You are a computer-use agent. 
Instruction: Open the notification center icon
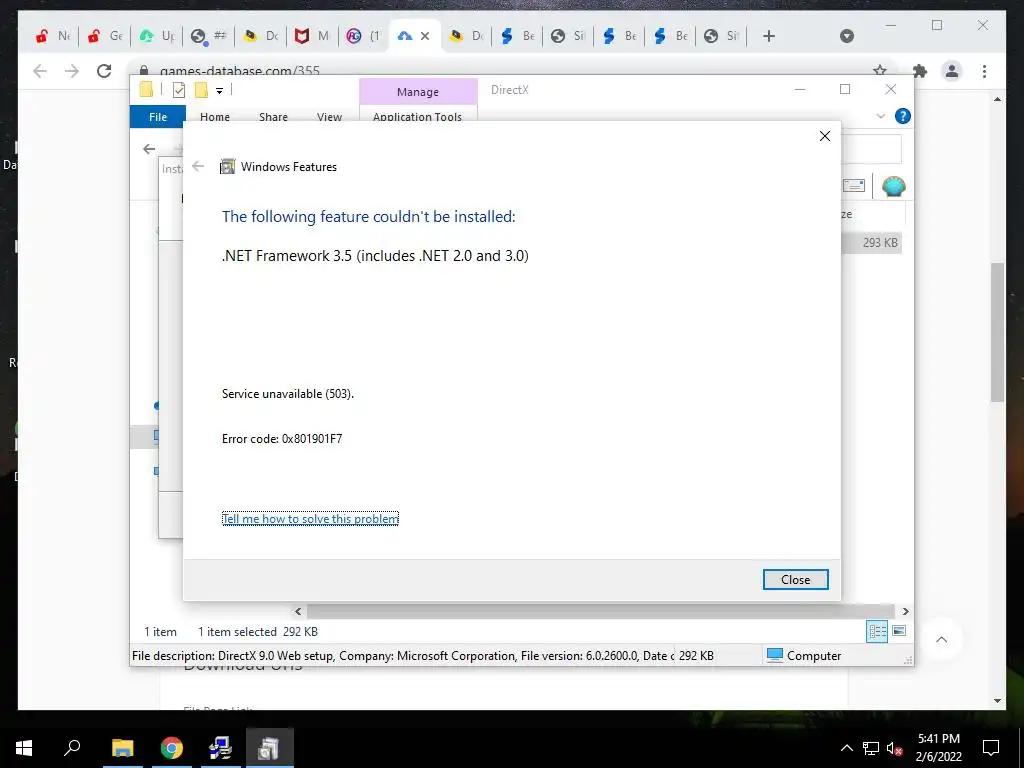click(991, 748)
